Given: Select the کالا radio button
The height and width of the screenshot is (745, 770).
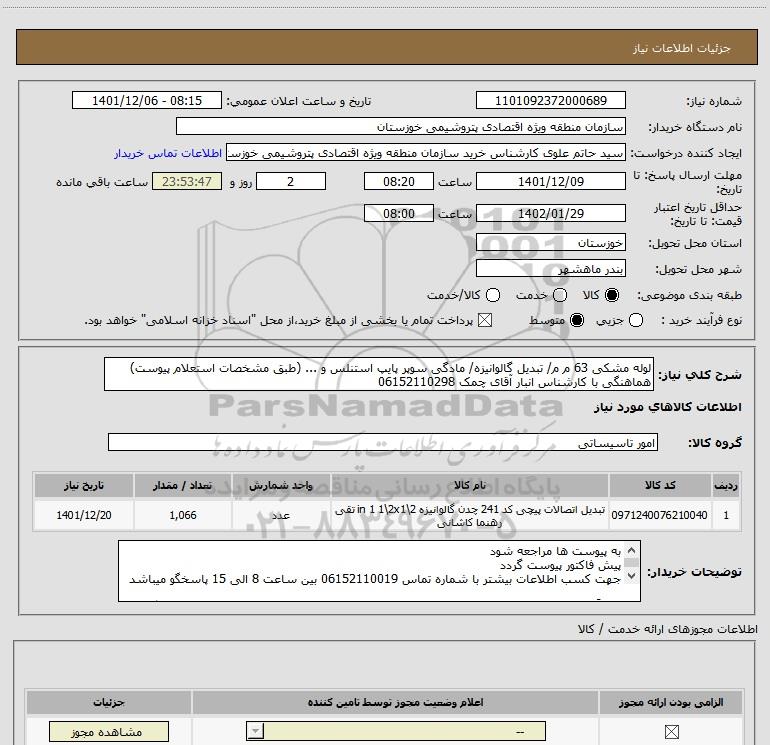Looking at the screenshot, I should 612,295.
